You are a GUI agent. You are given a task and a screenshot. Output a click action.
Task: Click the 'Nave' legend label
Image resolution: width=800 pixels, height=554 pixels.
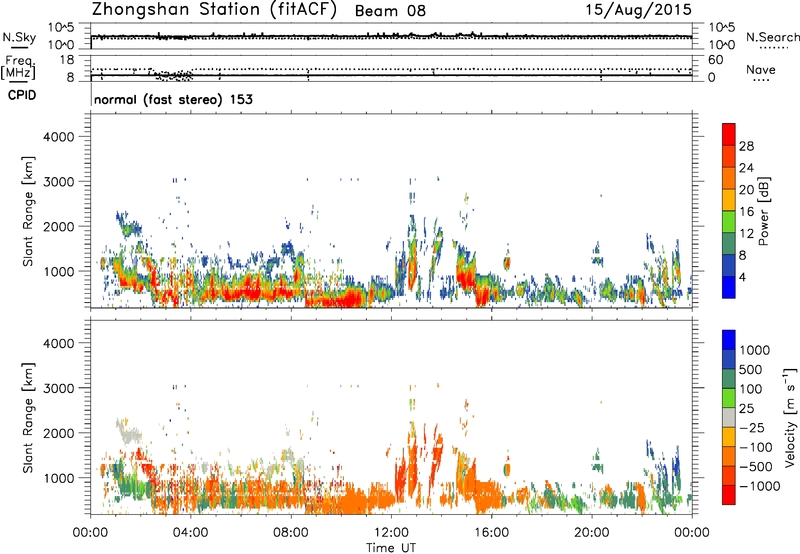tap(761, 70)
